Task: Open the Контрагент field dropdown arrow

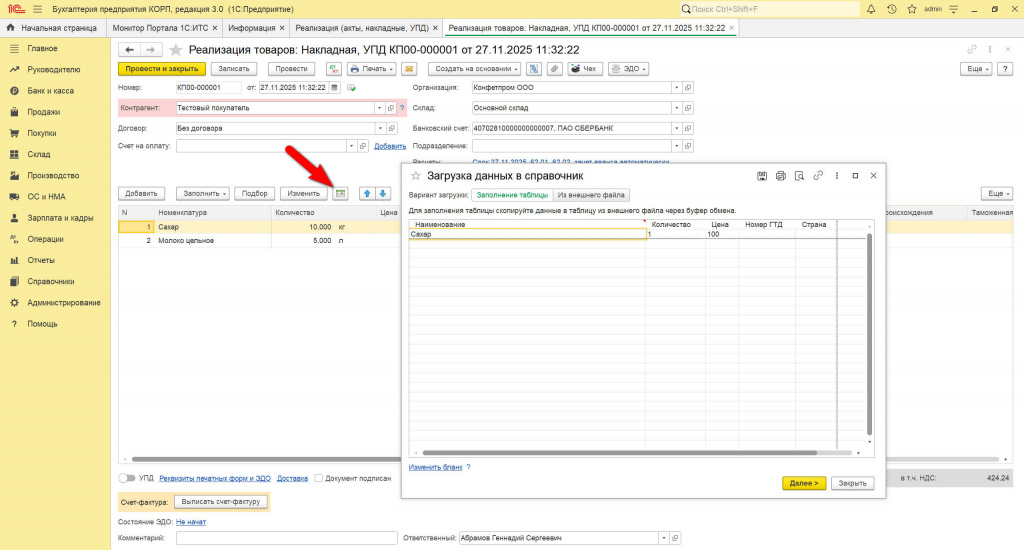Action: [379, 107]
